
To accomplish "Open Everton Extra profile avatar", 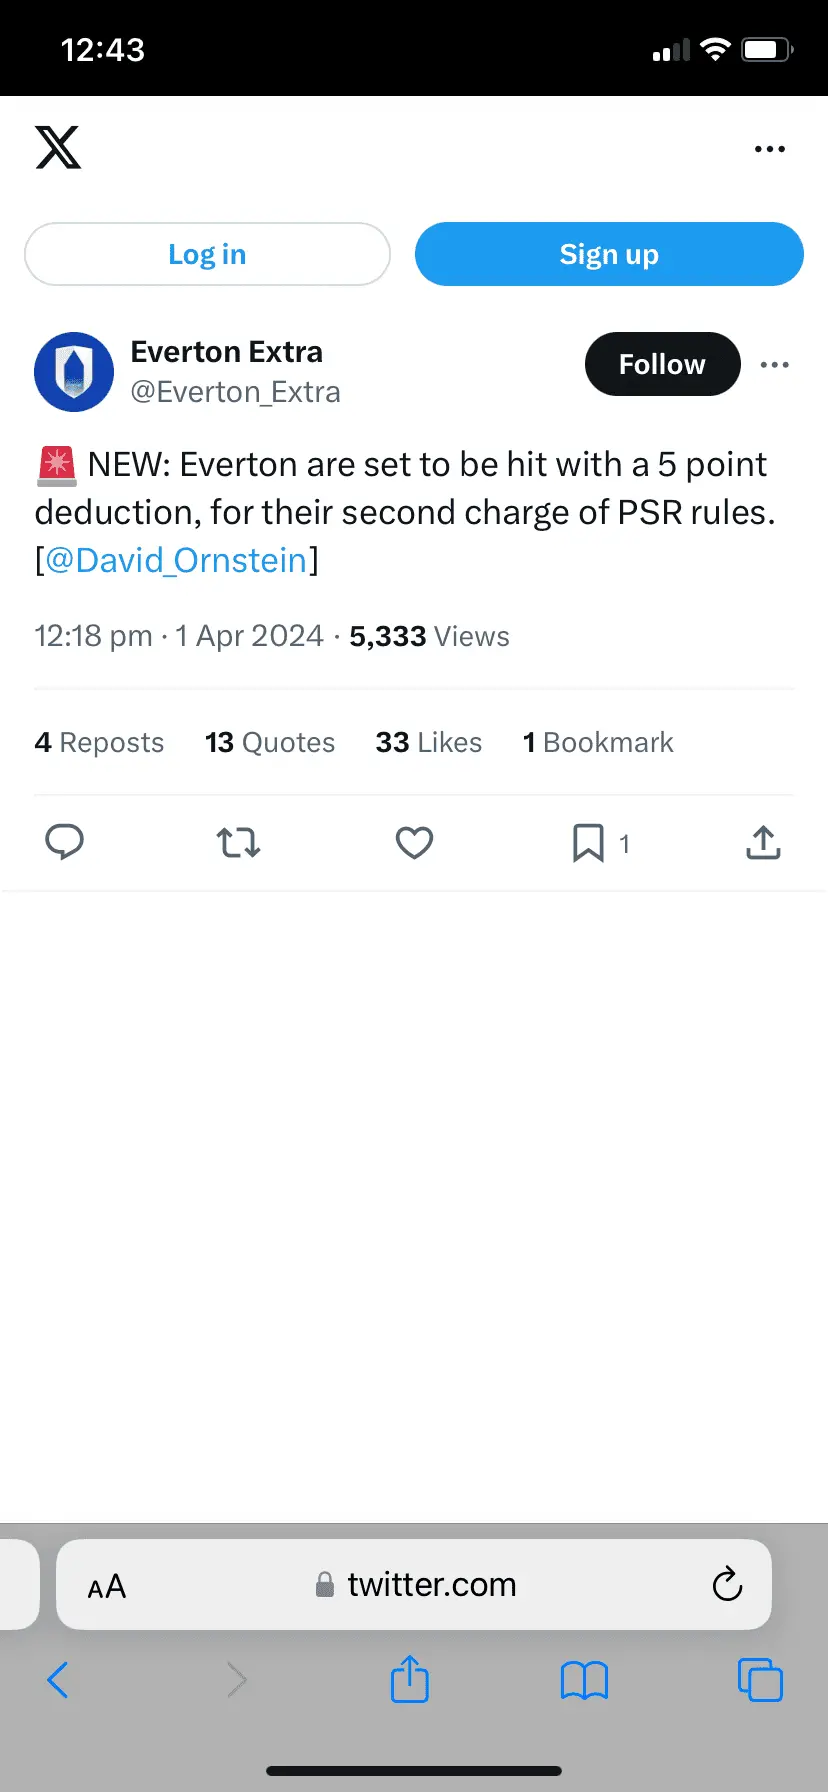I will coord(74,372).
